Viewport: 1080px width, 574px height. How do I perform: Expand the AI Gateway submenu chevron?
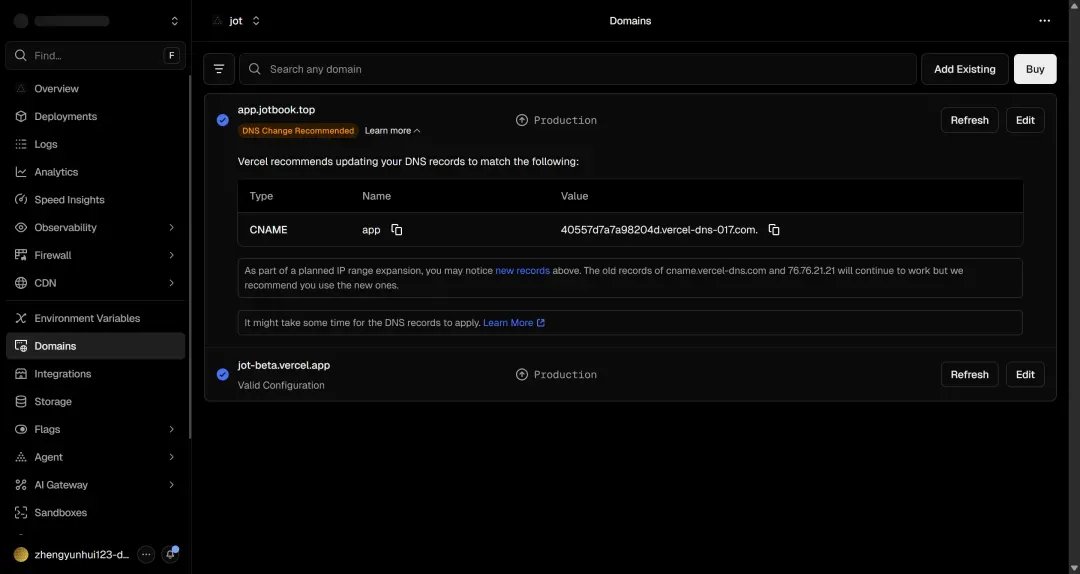coord(172,485)
